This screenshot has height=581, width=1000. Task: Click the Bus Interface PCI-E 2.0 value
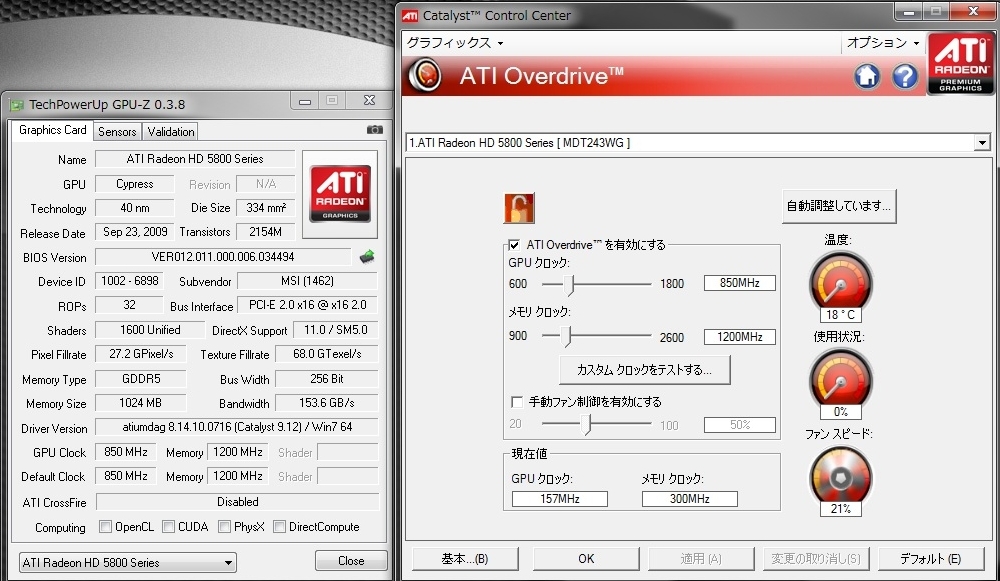[x=307, y=305]
